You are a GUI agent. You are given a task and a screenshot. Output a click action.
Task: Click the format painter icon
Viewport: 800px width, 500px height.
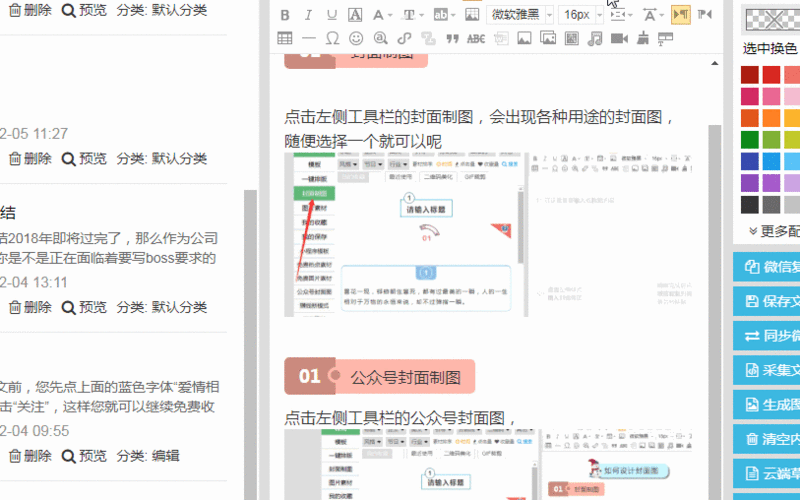[665, 39]
